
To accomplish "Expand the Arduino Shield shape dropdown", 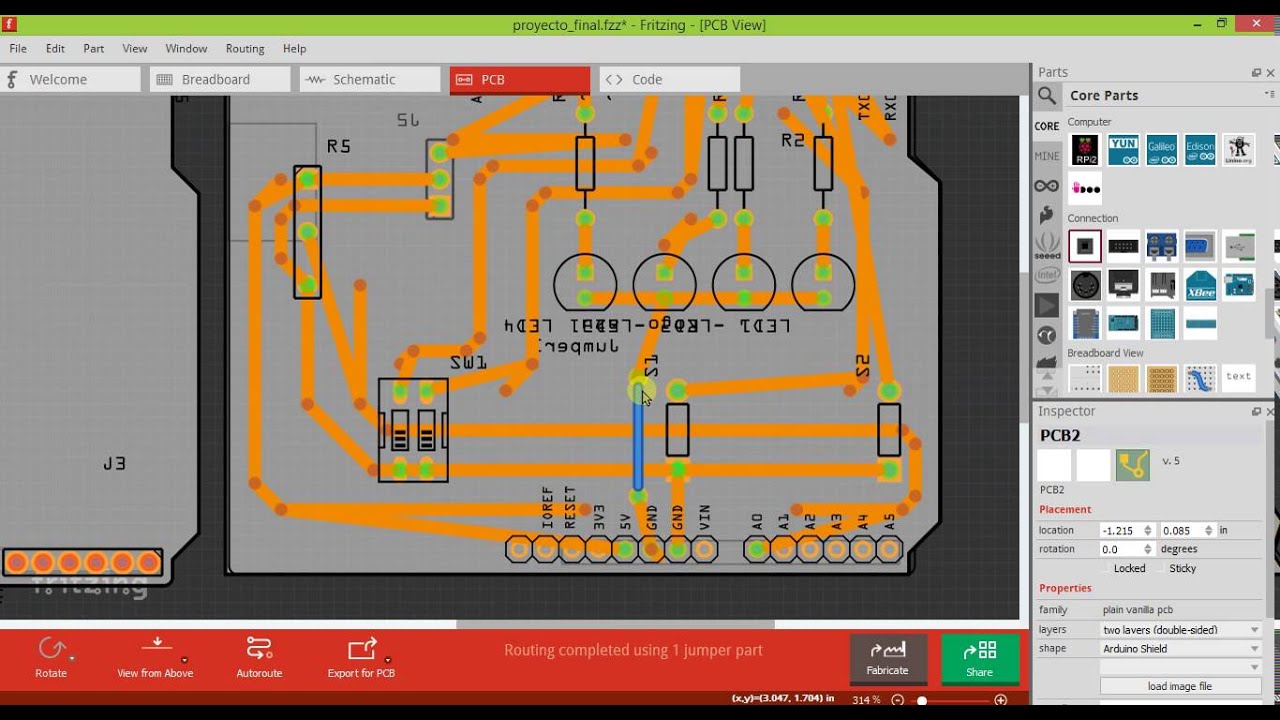I will (1254, 649).
